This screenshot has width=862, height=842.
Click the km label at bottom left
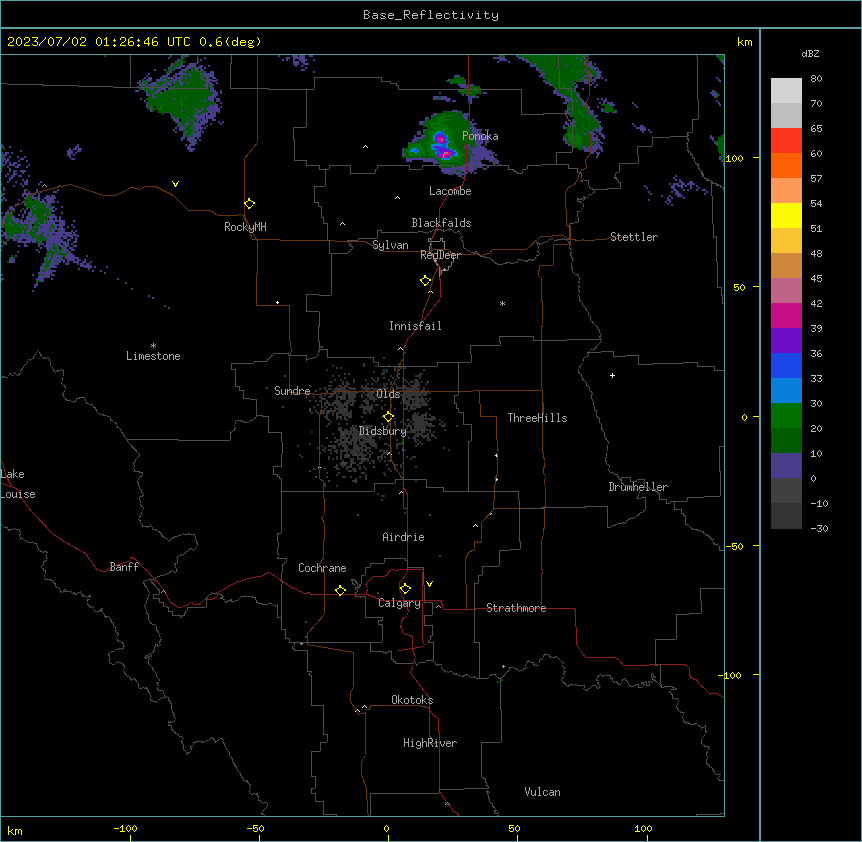coord(15,831)
